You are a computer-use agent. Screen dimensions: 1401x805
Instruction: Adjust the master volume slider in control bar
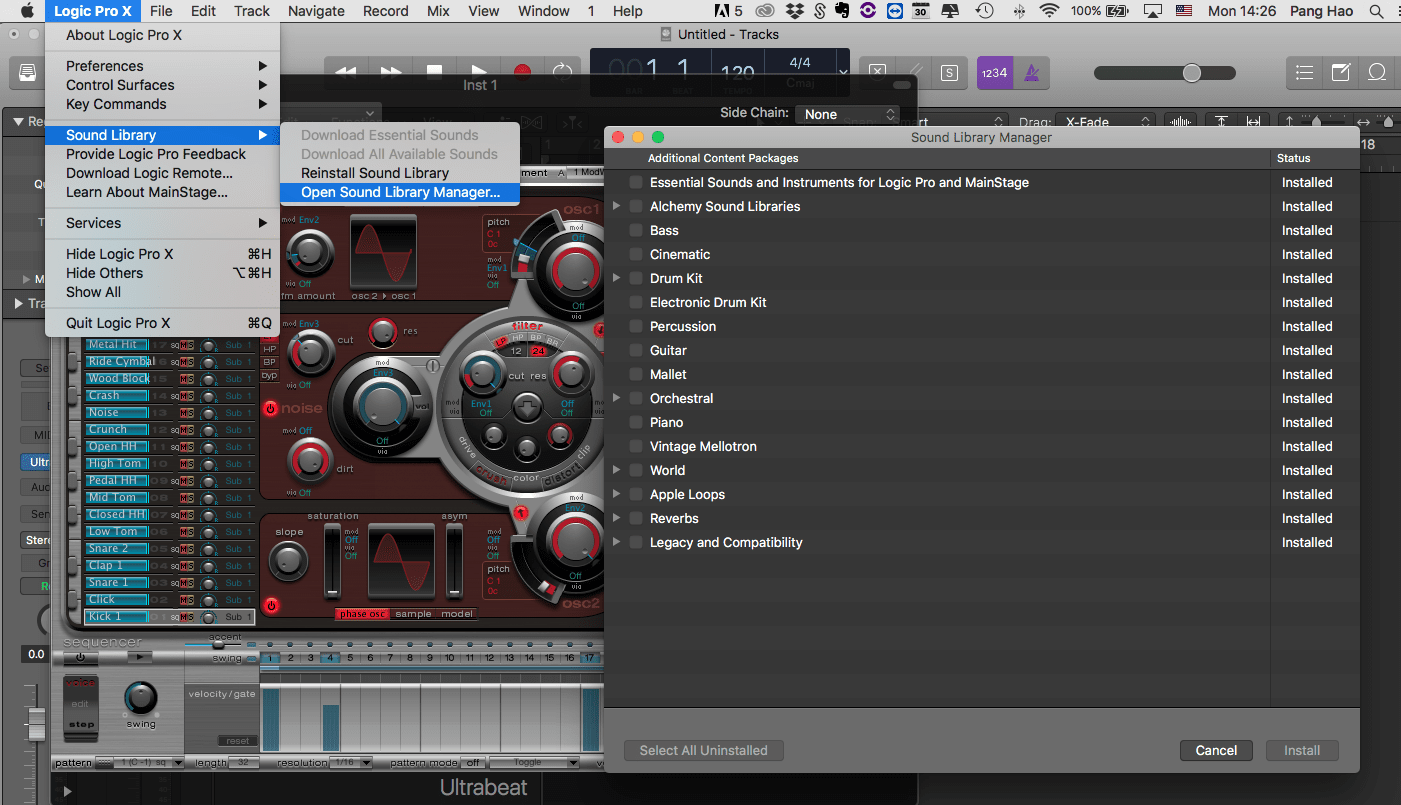pyautogui.click(x=1164, y=73)
